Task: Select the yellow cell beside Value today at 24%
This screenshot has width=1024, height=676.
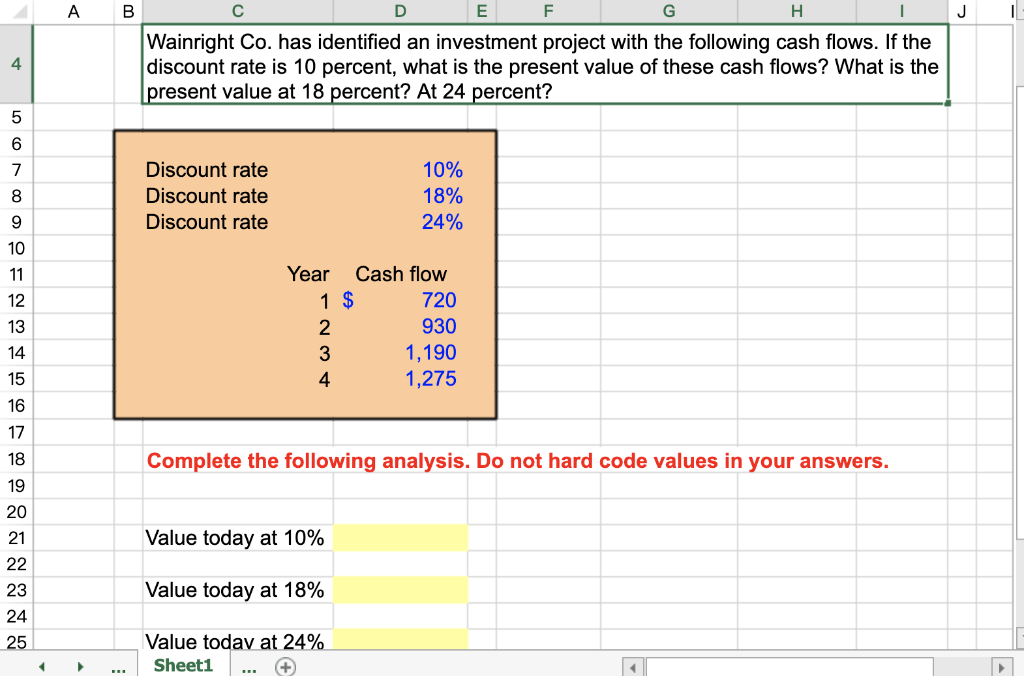Action: click(400, 638)
